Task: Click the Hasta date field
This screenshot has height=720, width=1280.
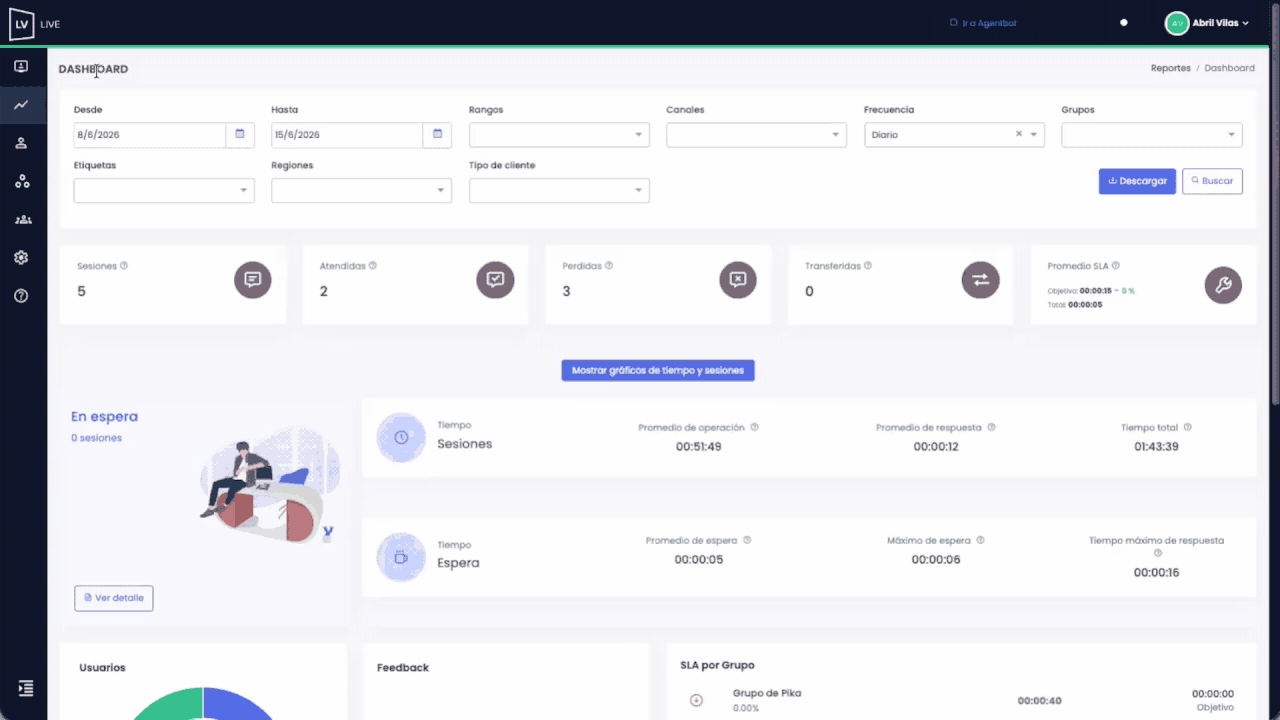Action: tap(347, 134)
